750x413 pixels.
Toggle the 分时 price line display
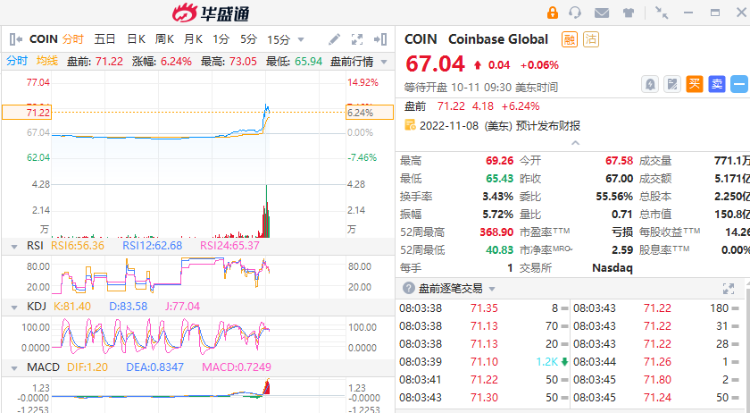[17, 61]
